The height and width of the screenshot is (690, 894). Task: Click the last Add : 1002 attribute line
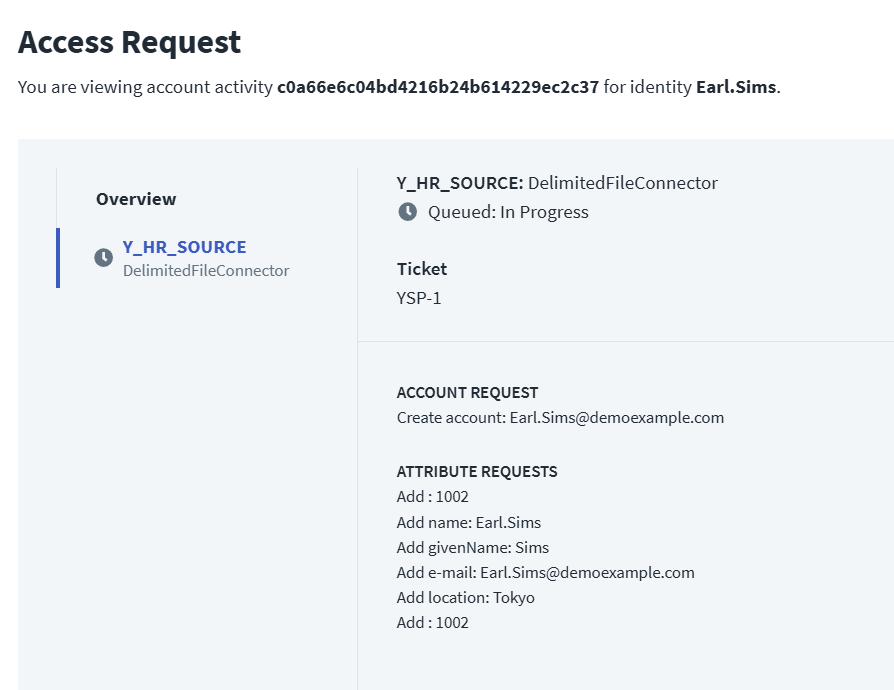click(x=432, y=622)
